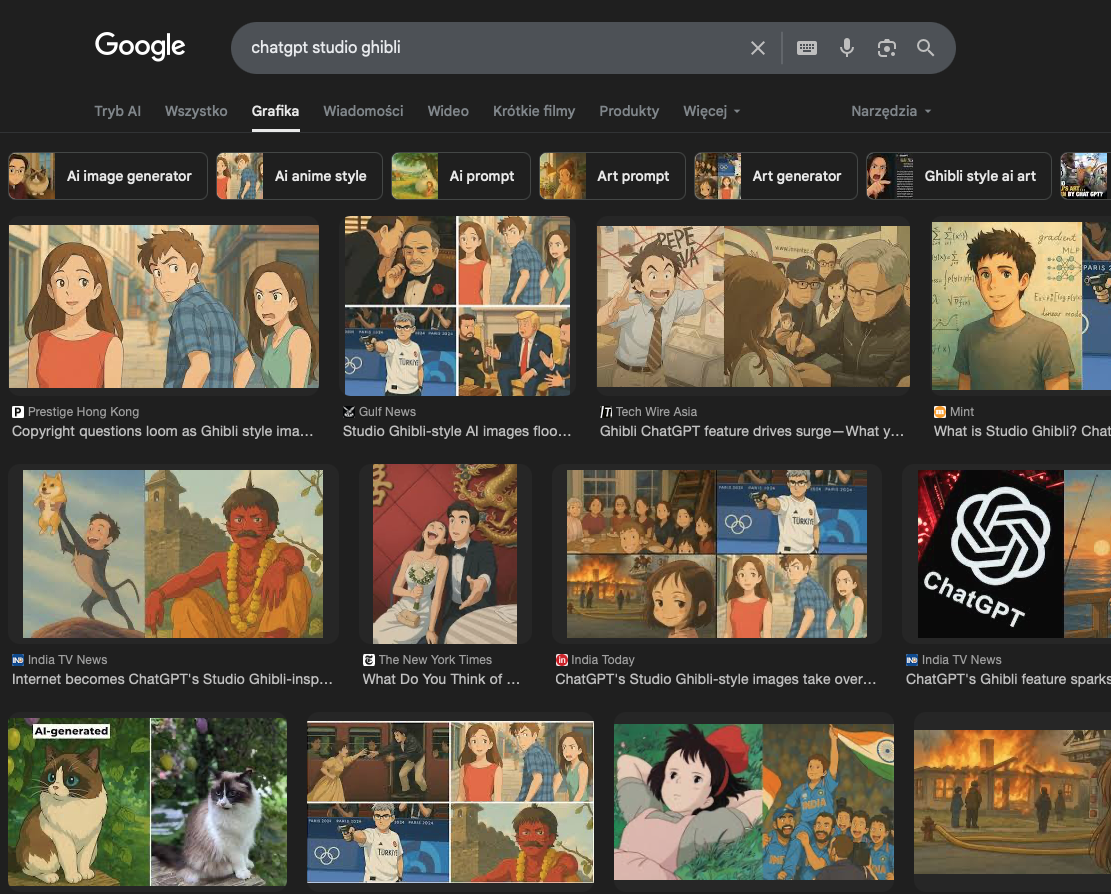Viewport: 1111px width, 894px height.
Task: Open 'What Do You Think of …' link
Action: coord(441,679)
